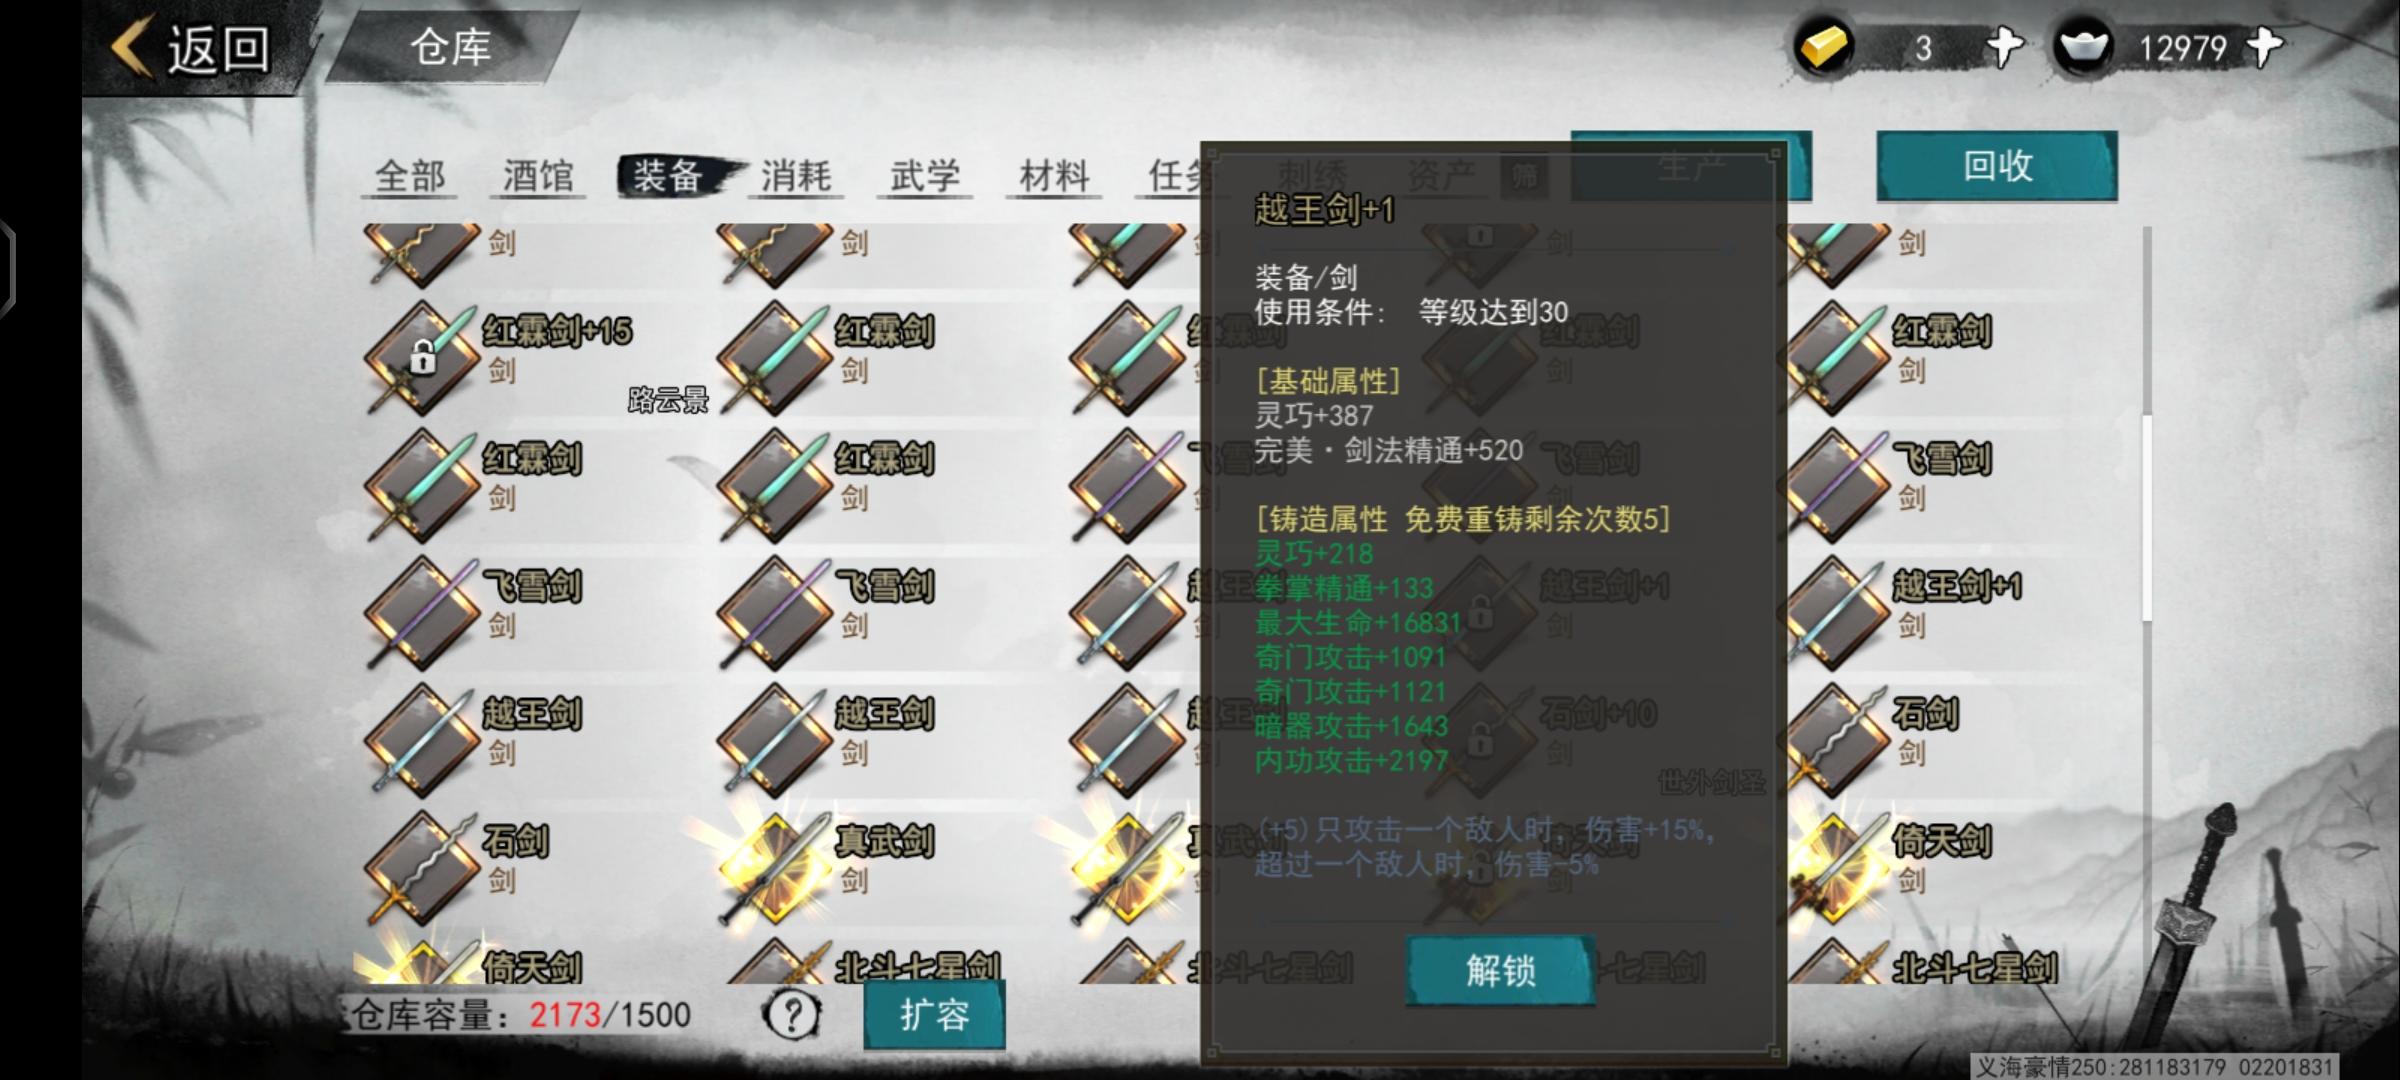Select the 石剑 wavy sword icon at far right
The height and width of the screenshot is (1080, 2400).
point(1835,740)
